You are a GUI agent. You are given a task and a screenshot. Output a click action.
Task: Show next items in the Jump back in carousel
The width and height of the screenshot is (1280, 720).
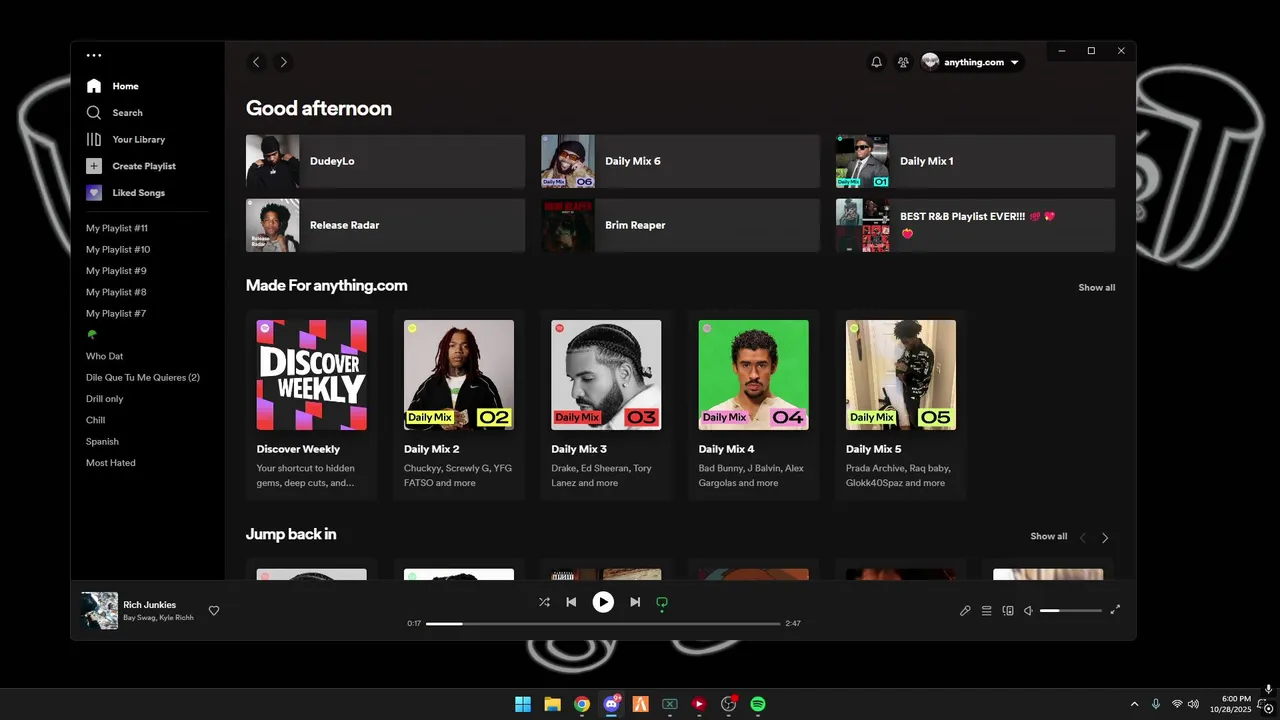1105,538
